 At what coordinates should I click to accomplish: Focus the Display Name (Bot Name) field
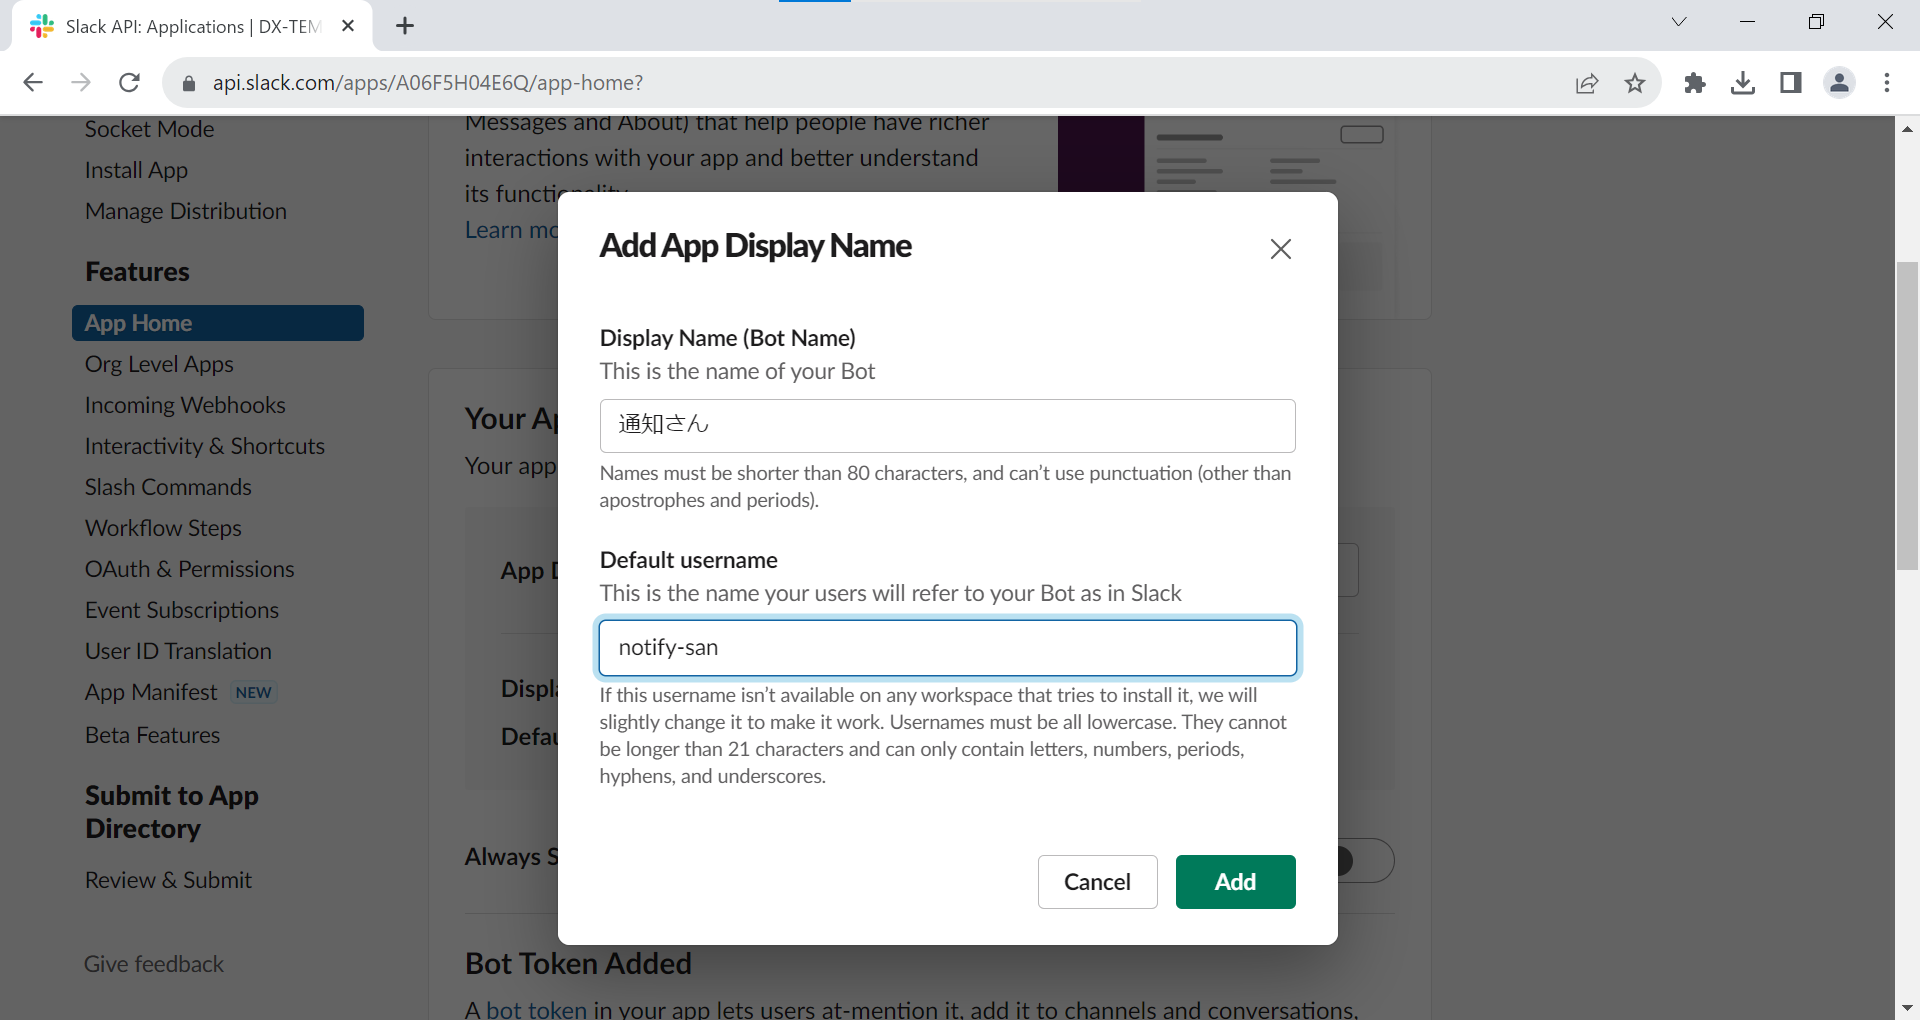click(x=947, y=425)
